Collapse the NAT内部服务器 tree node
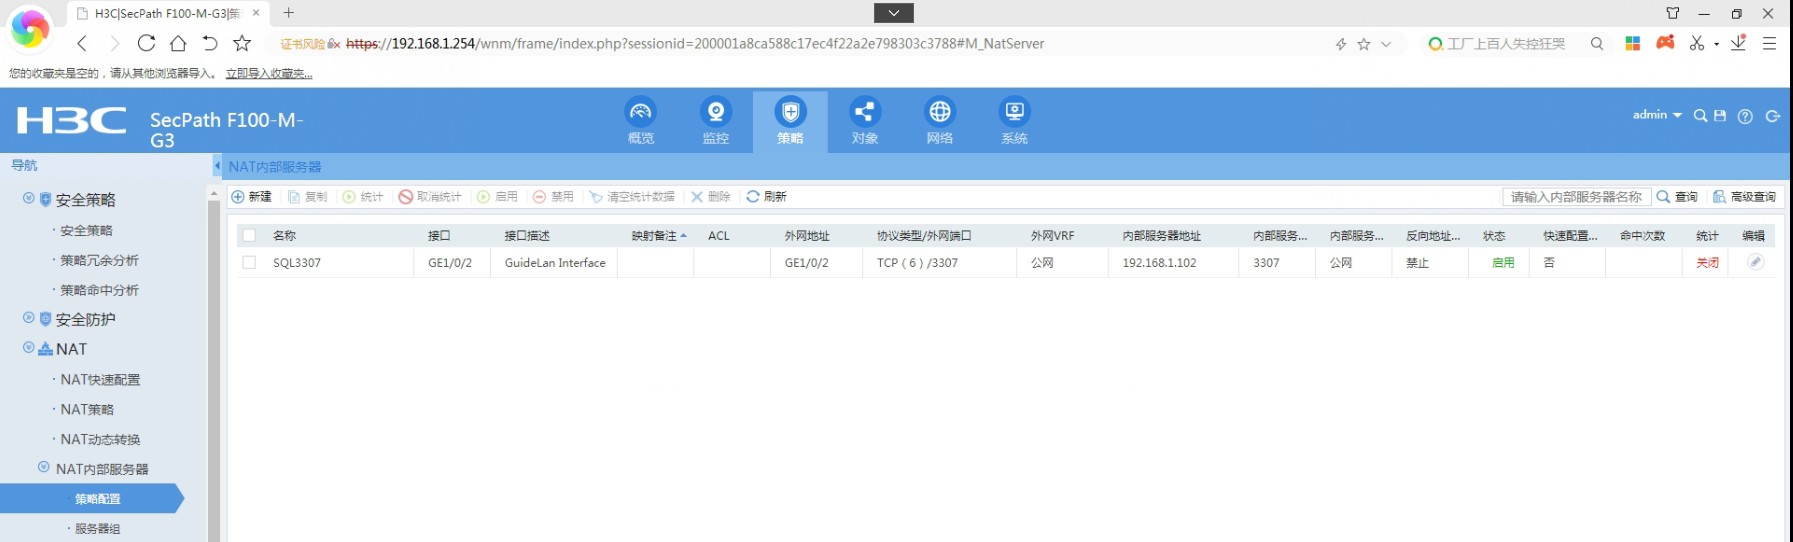This screenshot has width=1793, height=542. click(44, 467)
